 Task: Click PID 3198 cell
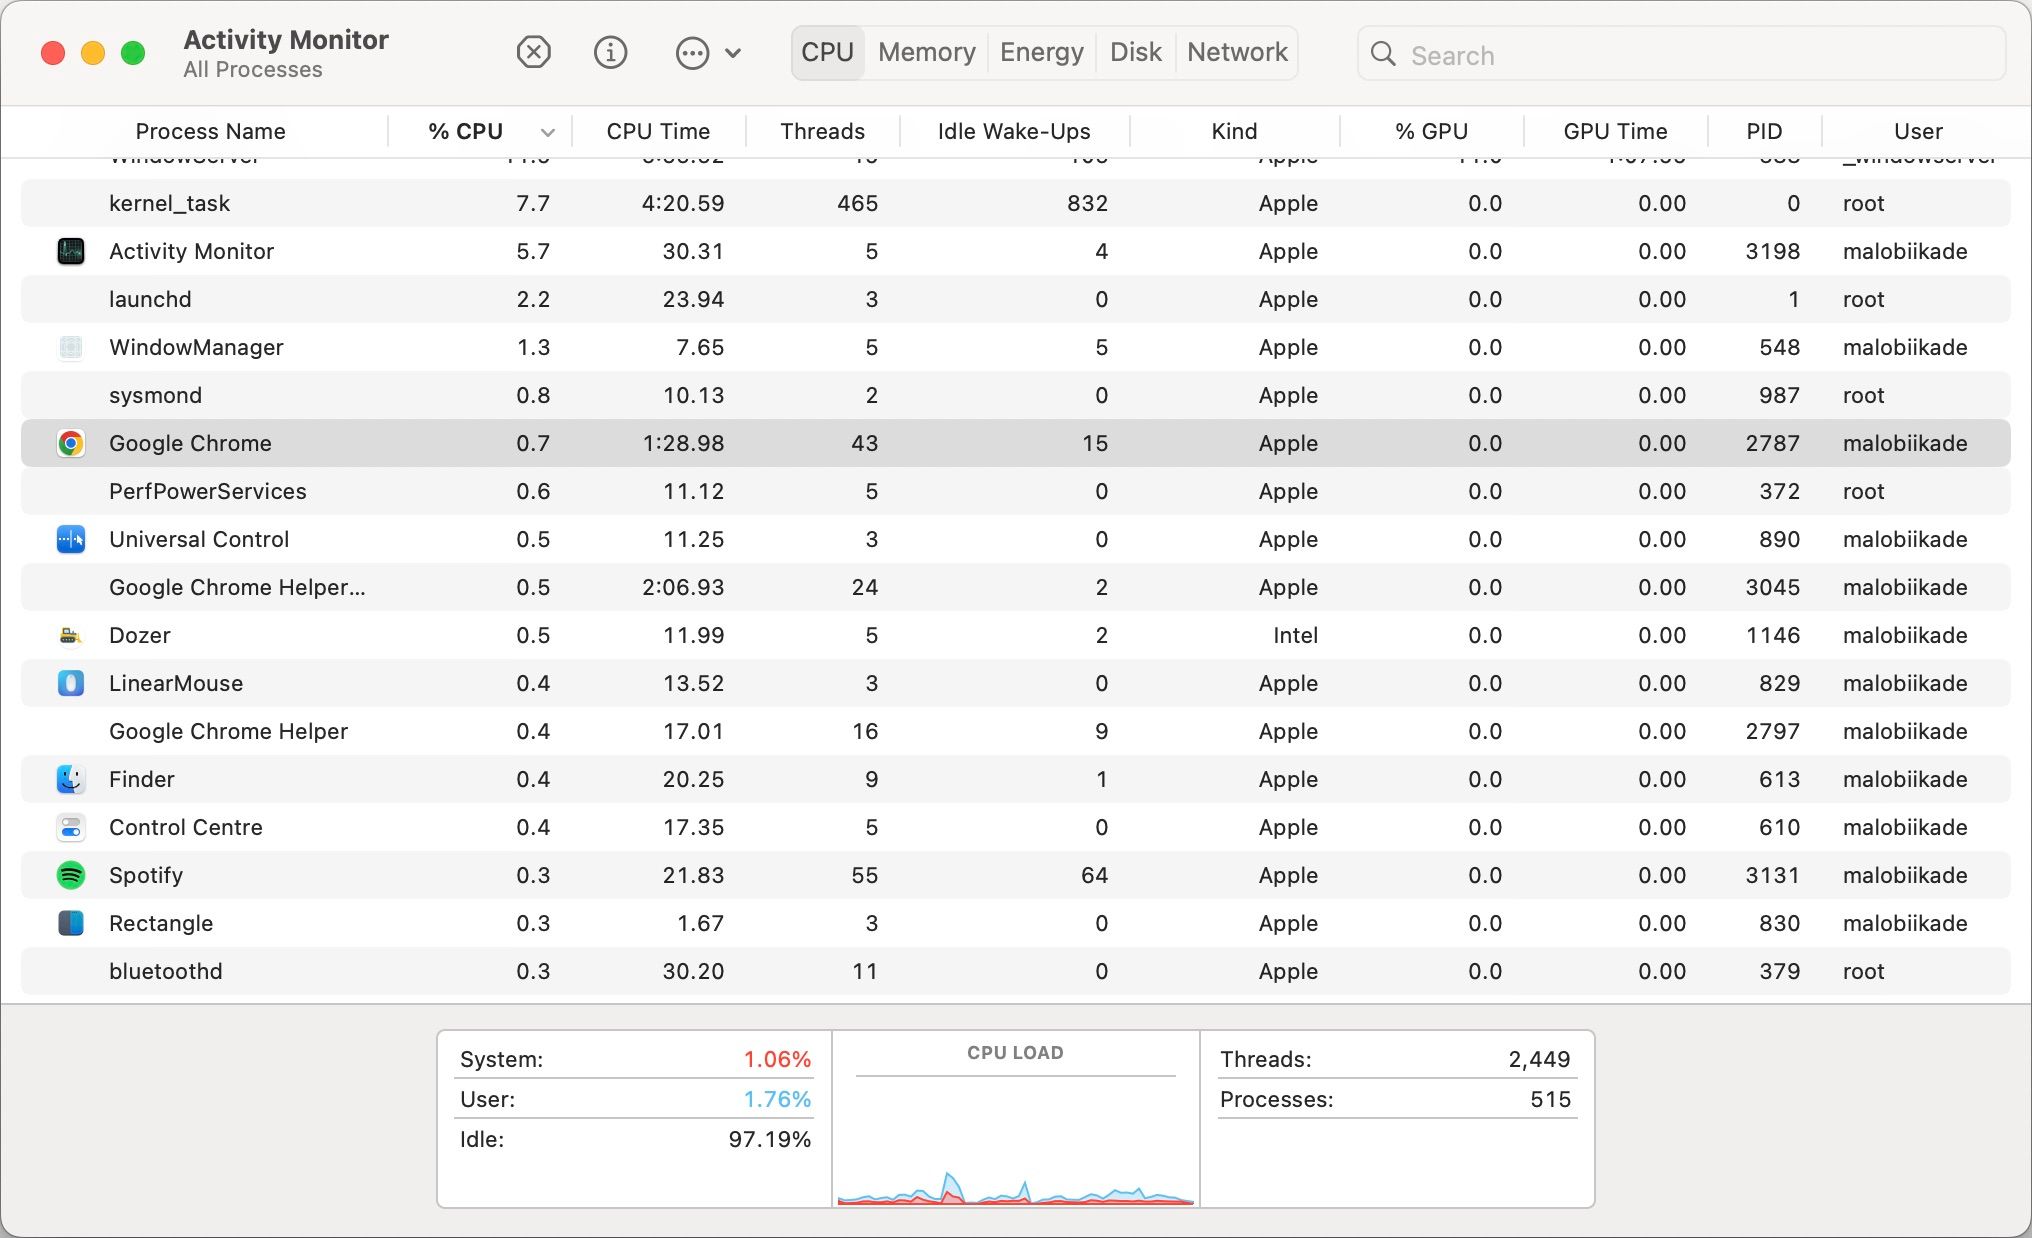point(1772,251)
